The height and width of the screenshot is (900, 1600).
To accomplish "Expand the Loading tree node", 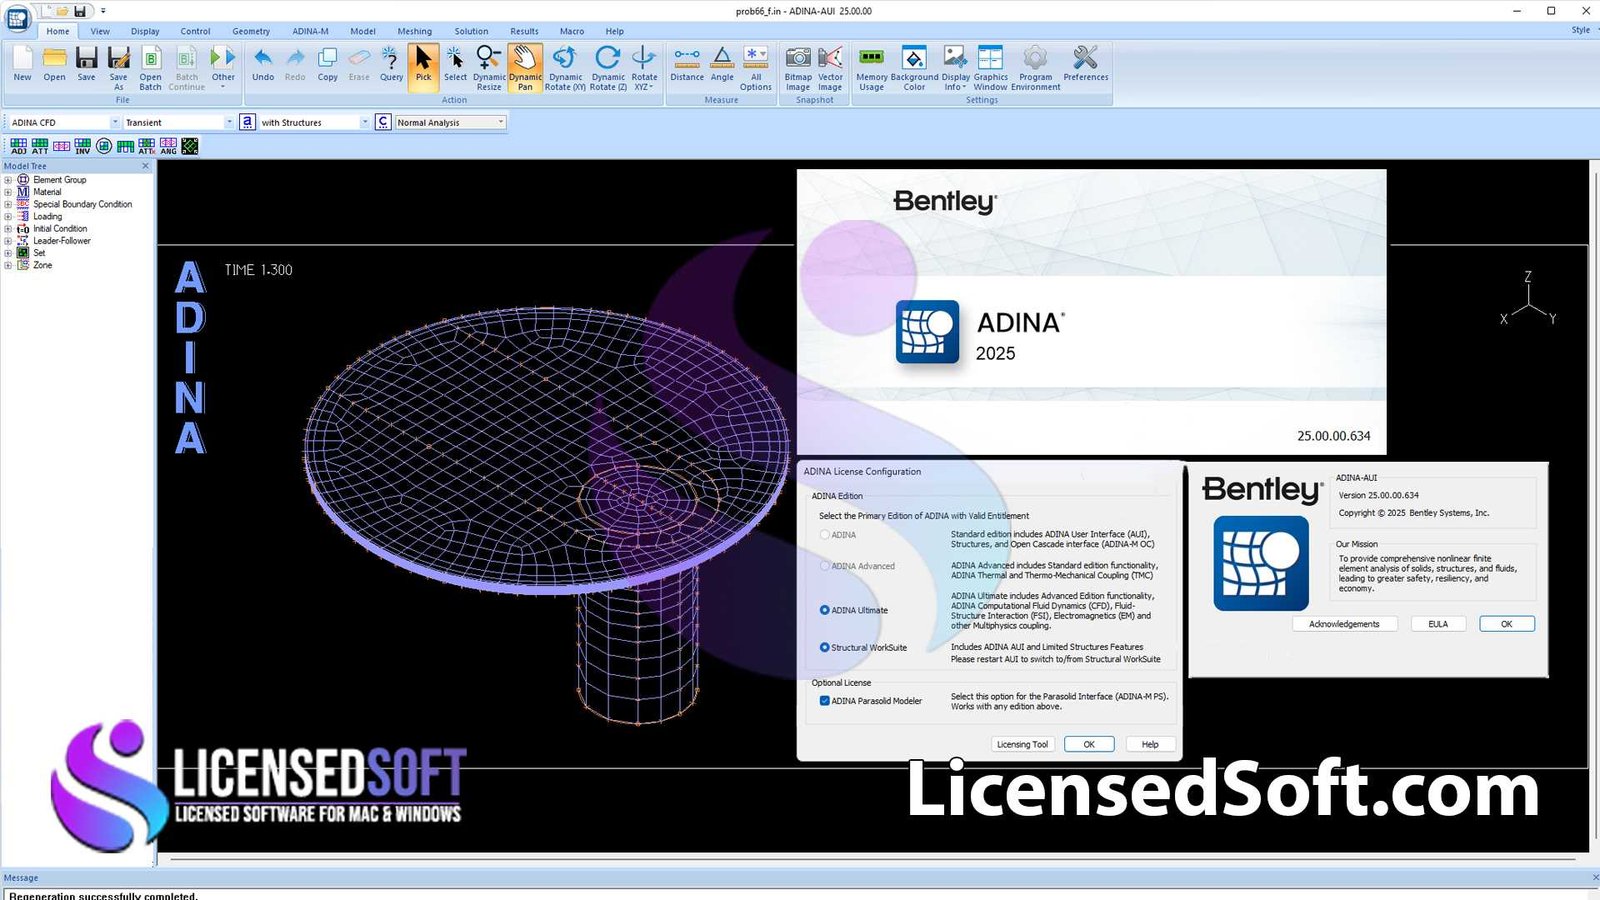I will 8,216.
